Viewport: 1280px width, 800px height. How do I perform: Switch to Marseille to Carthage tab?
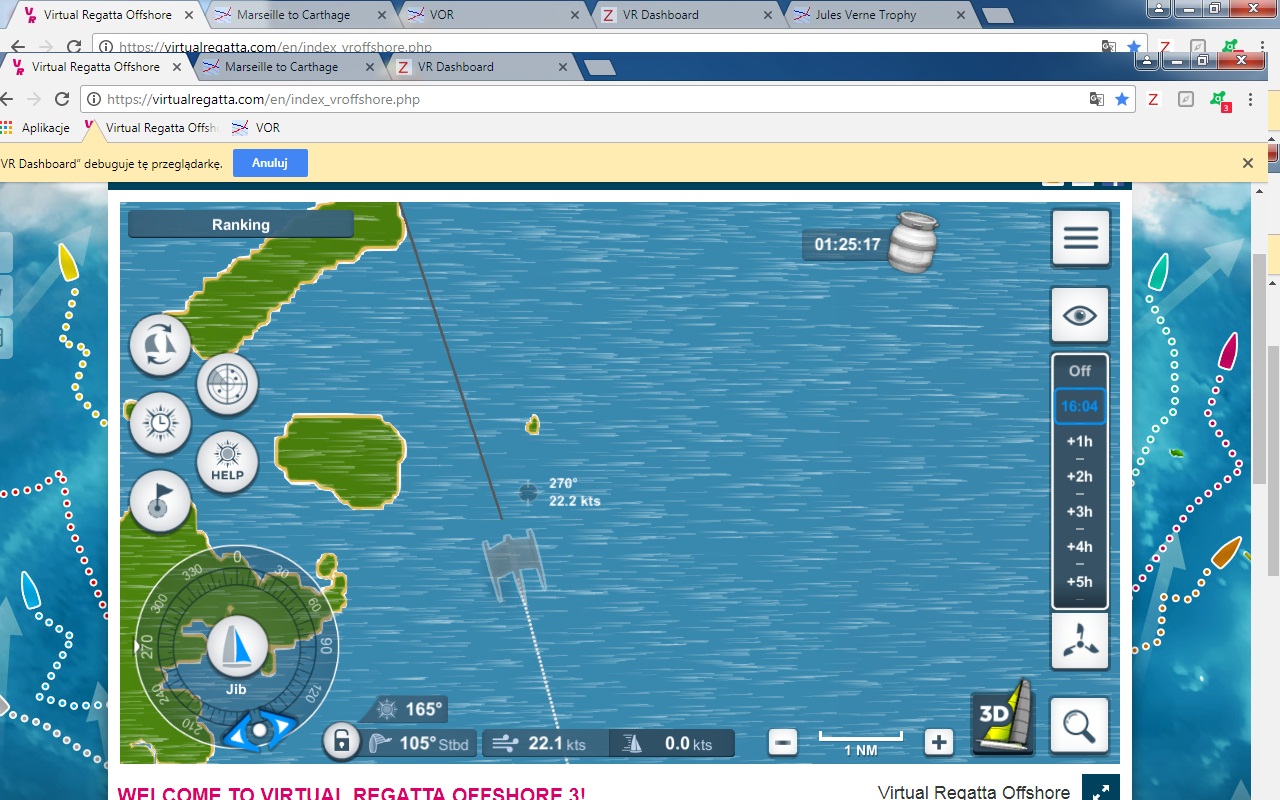click(x=281, y=67)
